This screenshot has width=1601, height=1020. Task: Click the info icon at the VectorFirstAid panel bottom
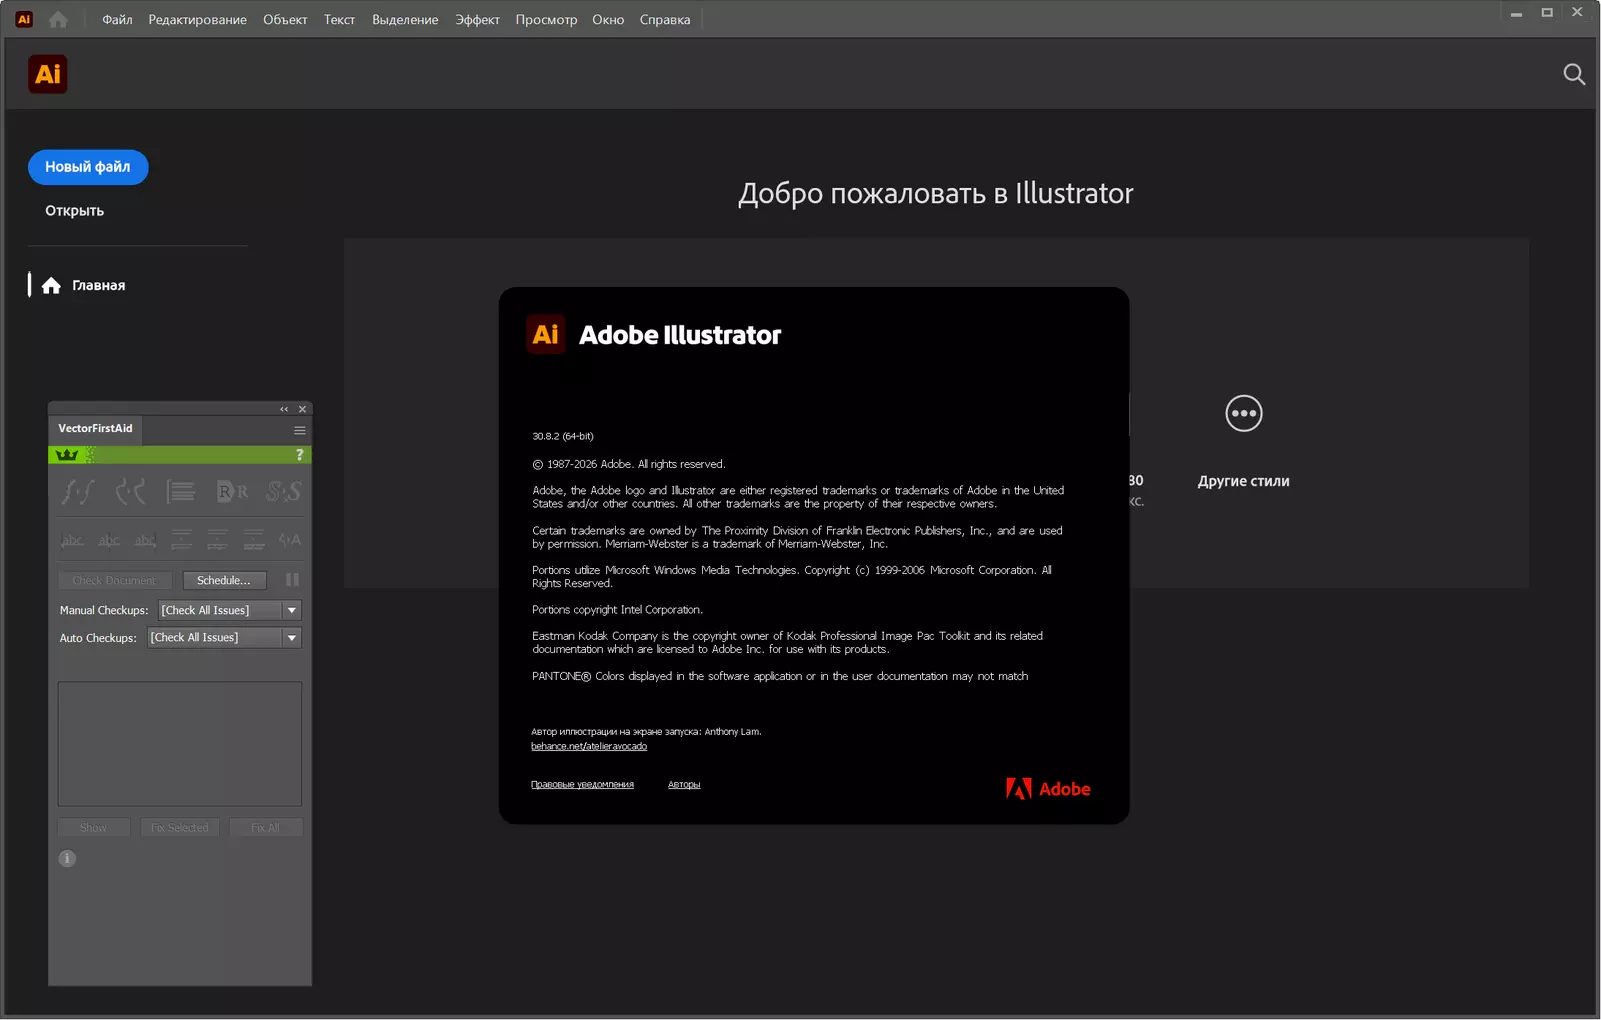click(67, 858)
